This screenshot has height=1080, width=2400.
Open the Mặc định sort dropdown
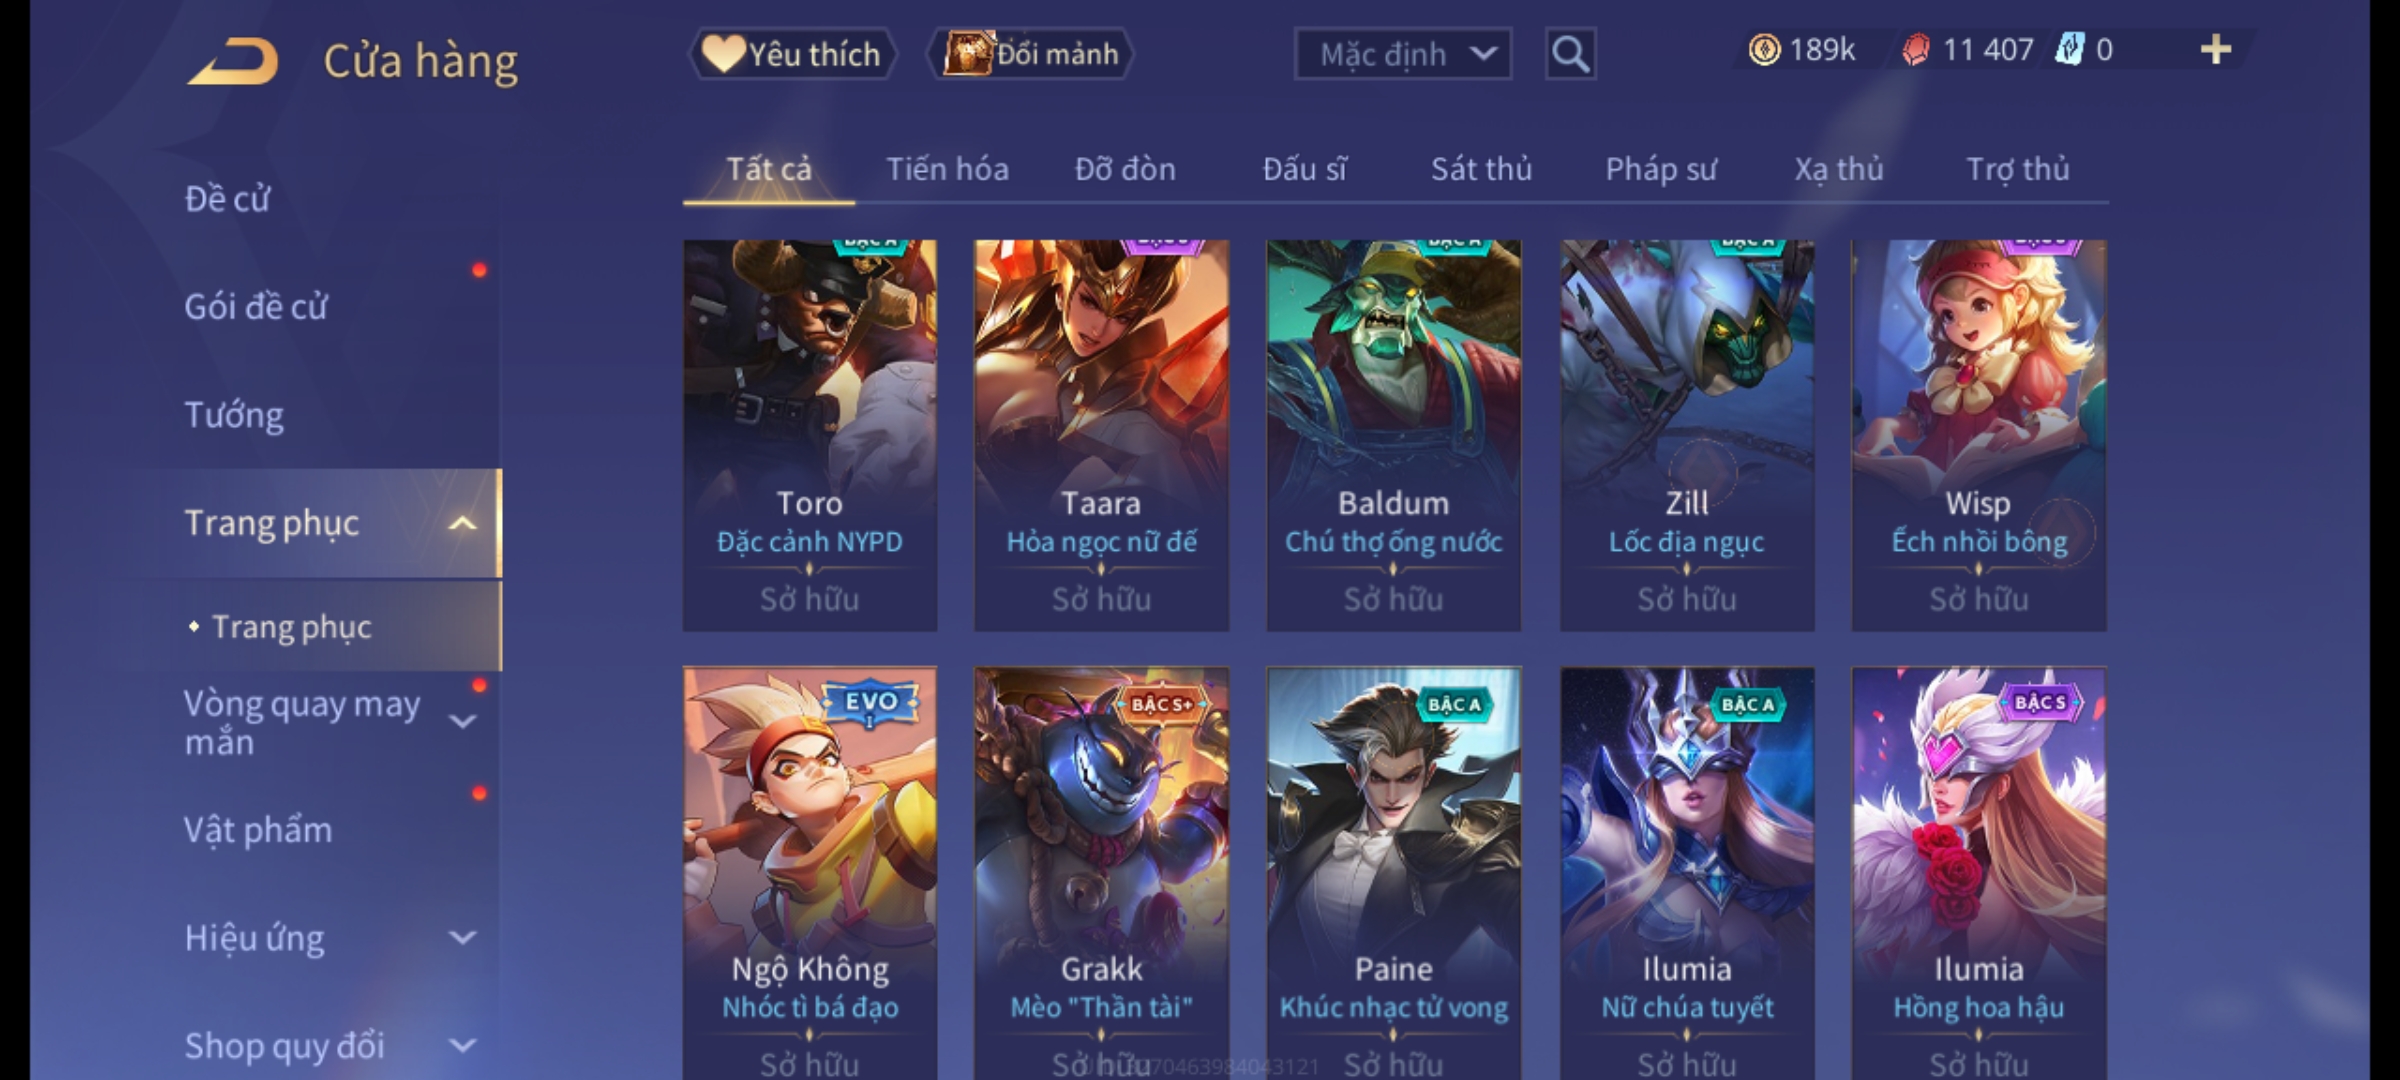click(1402, 54)
